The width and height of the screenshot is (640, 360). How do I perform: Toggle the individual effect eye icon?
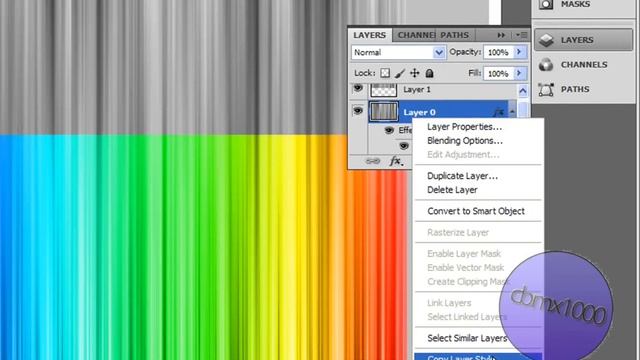tap(404, 146)
